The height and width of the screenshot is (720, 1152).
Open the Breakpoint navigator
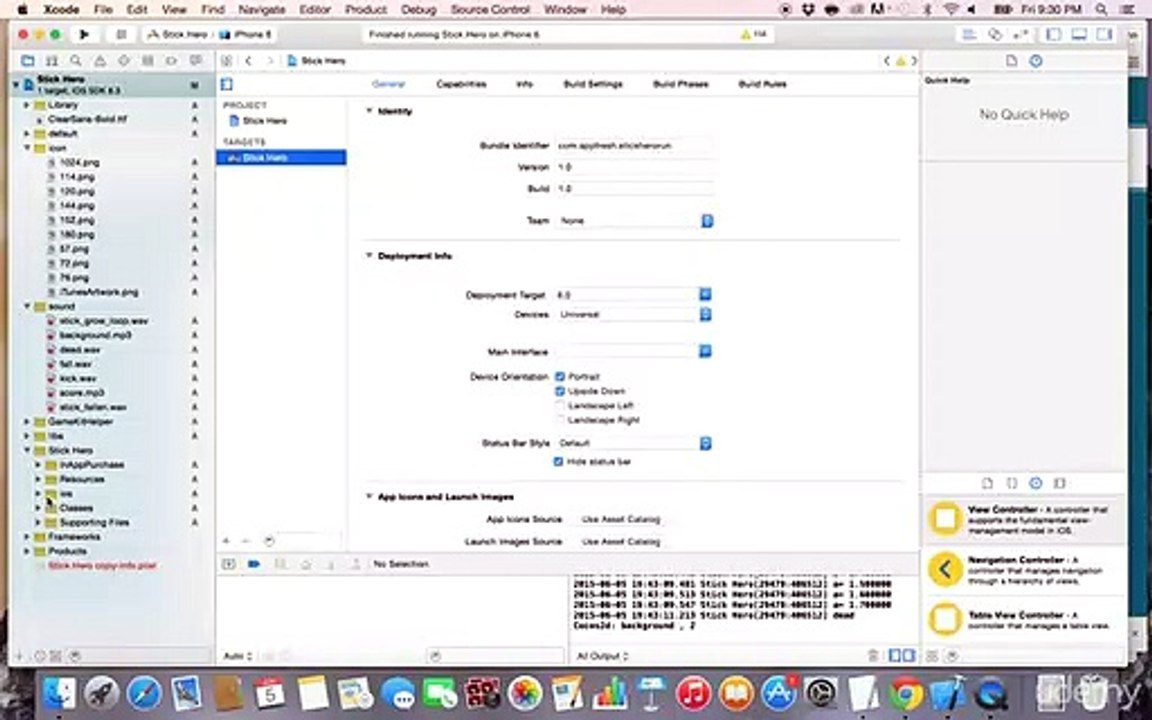tap(171, 61)
